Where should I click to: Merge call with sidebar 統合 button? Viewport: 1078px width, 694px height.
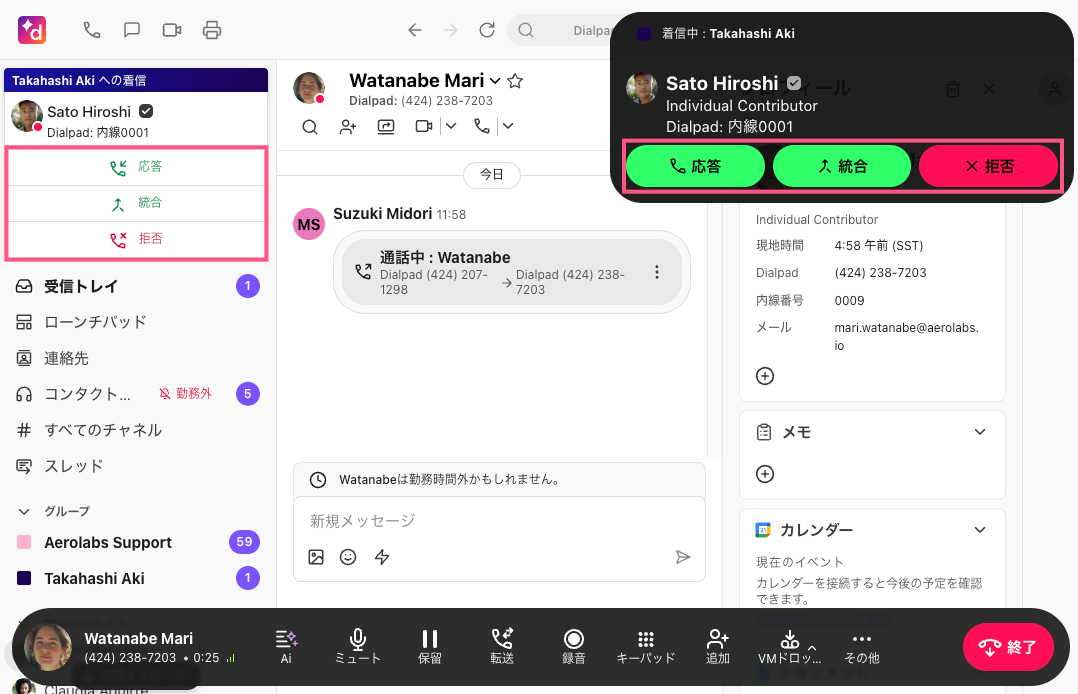[x=136, y=204]
